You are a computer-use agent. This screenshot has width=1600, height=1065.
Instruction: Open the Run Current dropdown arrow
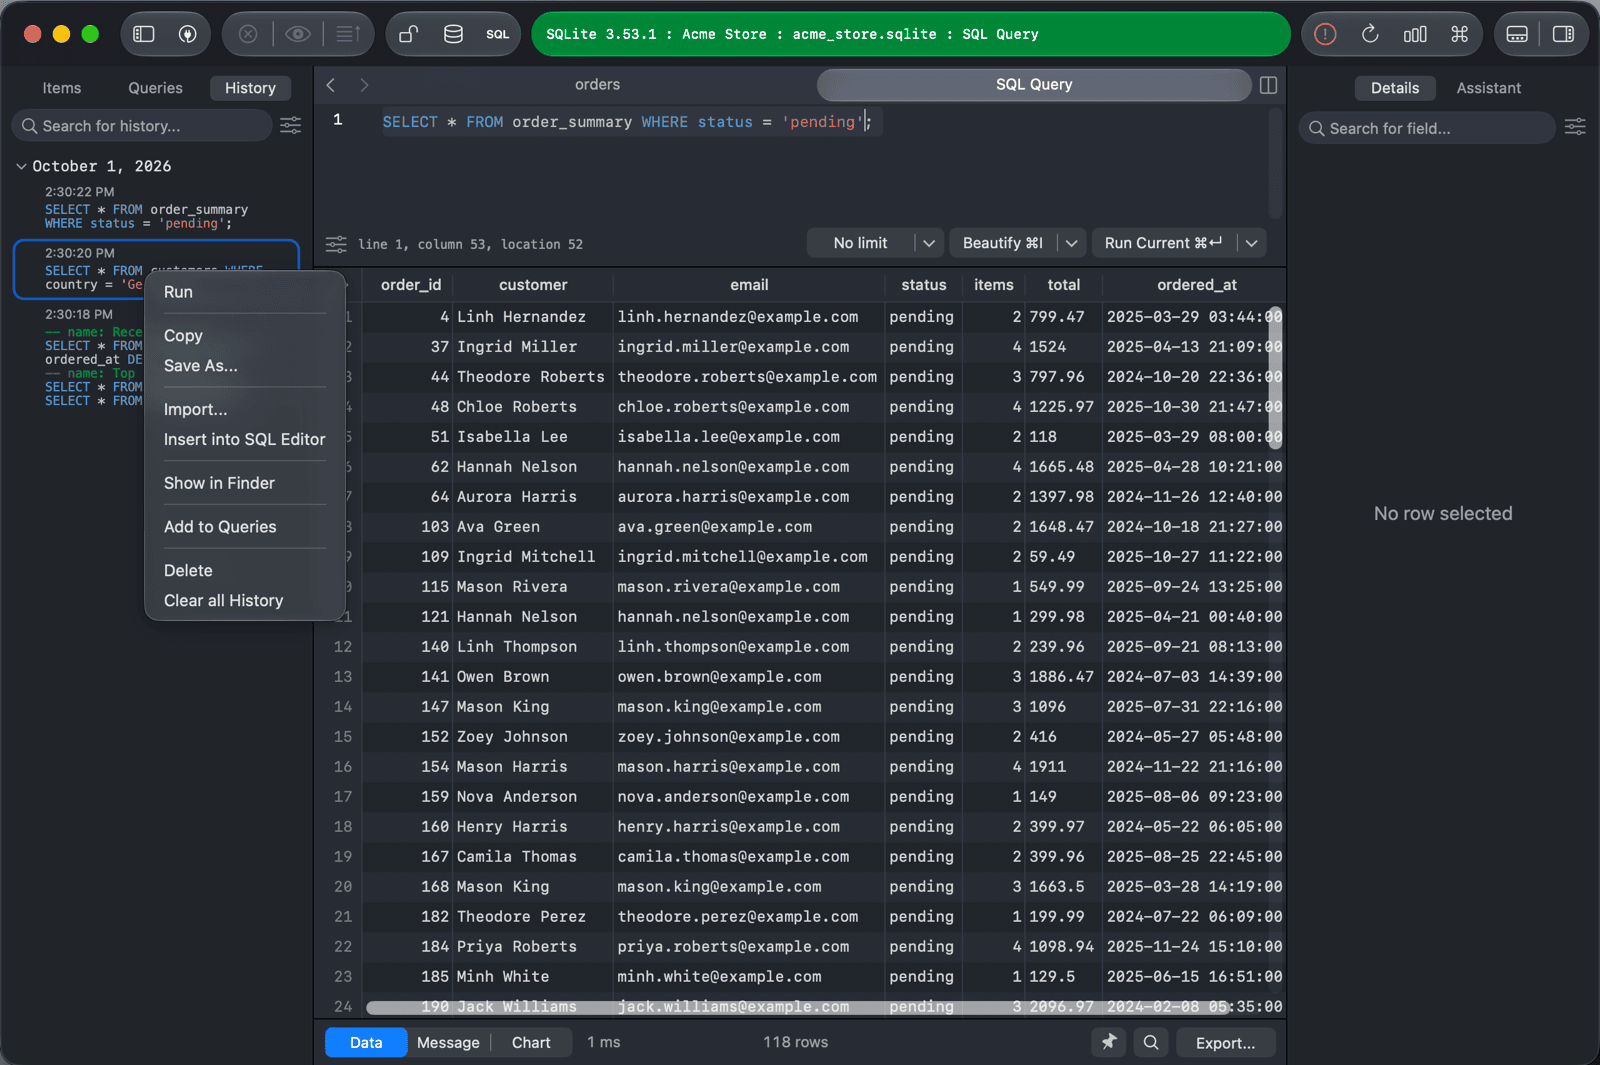click(x=1252, y=243)
